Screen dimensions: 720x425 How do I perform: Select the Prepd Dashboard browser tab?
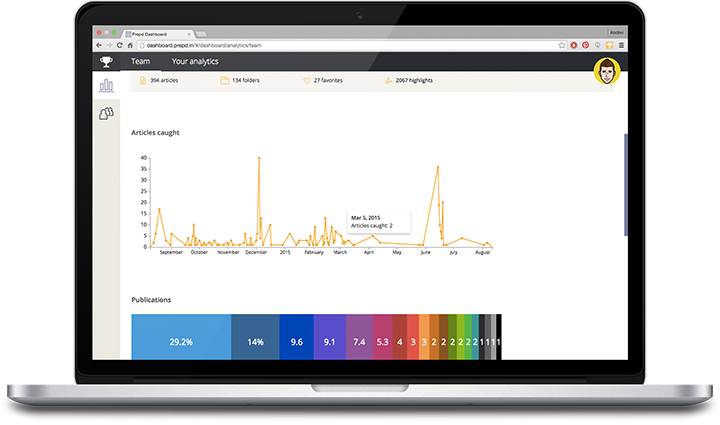pyautogui.click(x=156, y=34)
